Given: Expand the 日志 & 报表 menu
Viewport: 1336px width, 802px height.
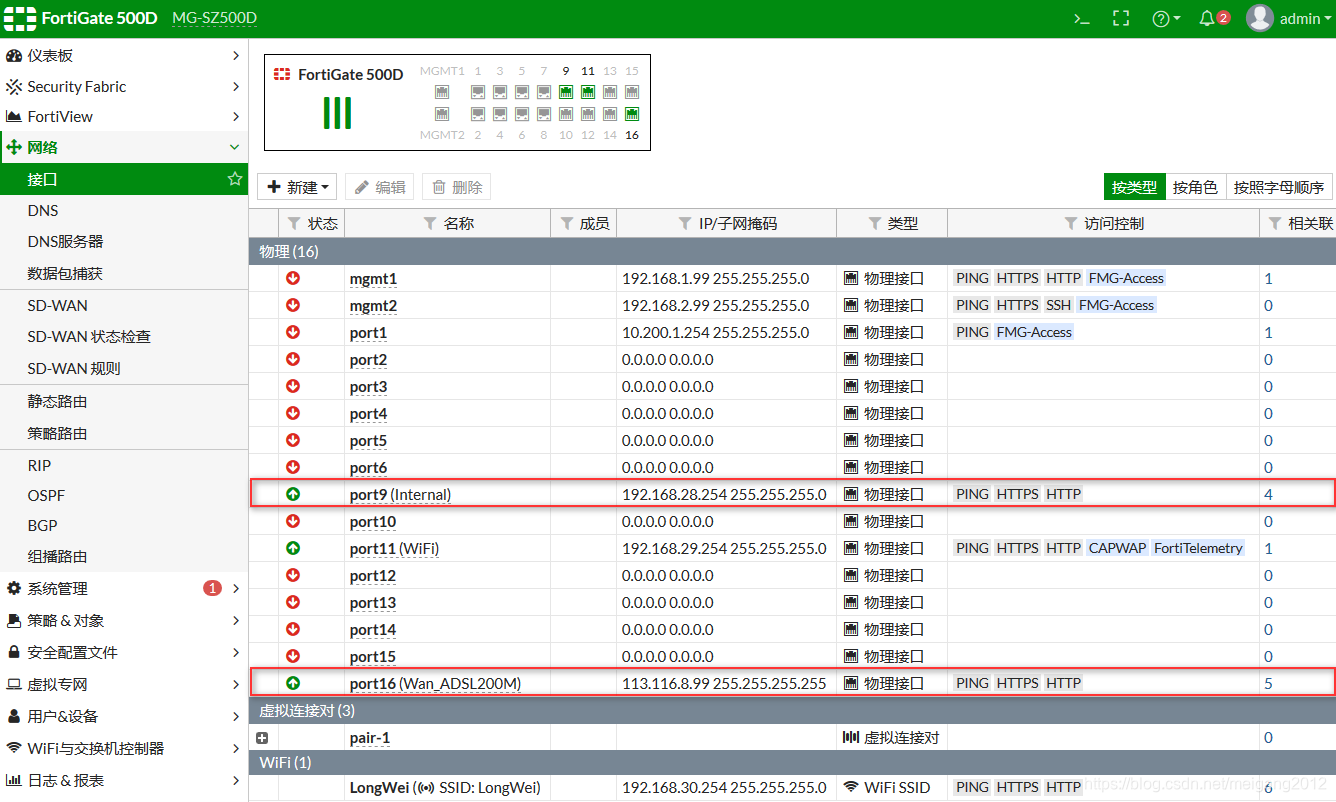Looking at the screenshot, I should point(124,780).
